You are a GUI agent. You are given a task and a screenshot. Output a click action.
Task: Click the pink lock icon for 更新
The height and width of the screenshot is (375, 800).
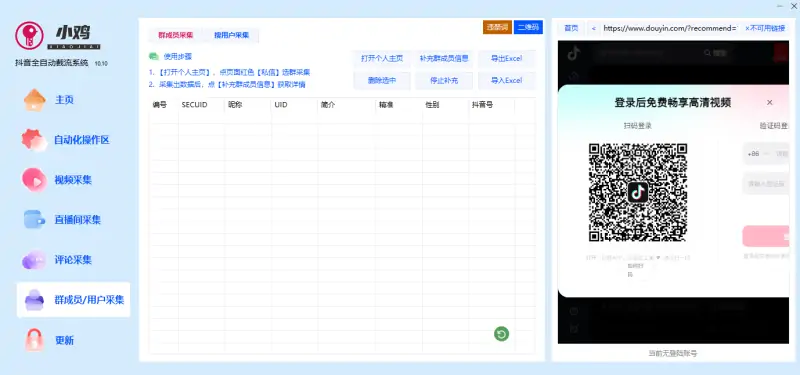(x=34, y=340)
